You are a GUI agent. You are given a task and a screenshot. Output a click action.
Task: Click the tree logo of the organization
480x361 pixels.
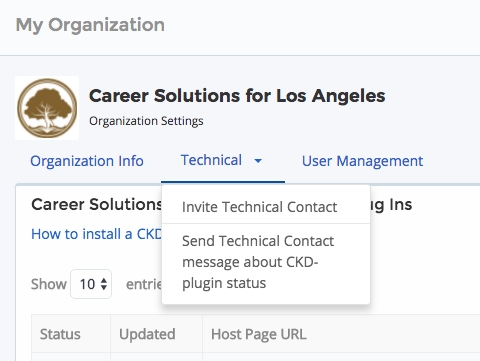(47, 108)
